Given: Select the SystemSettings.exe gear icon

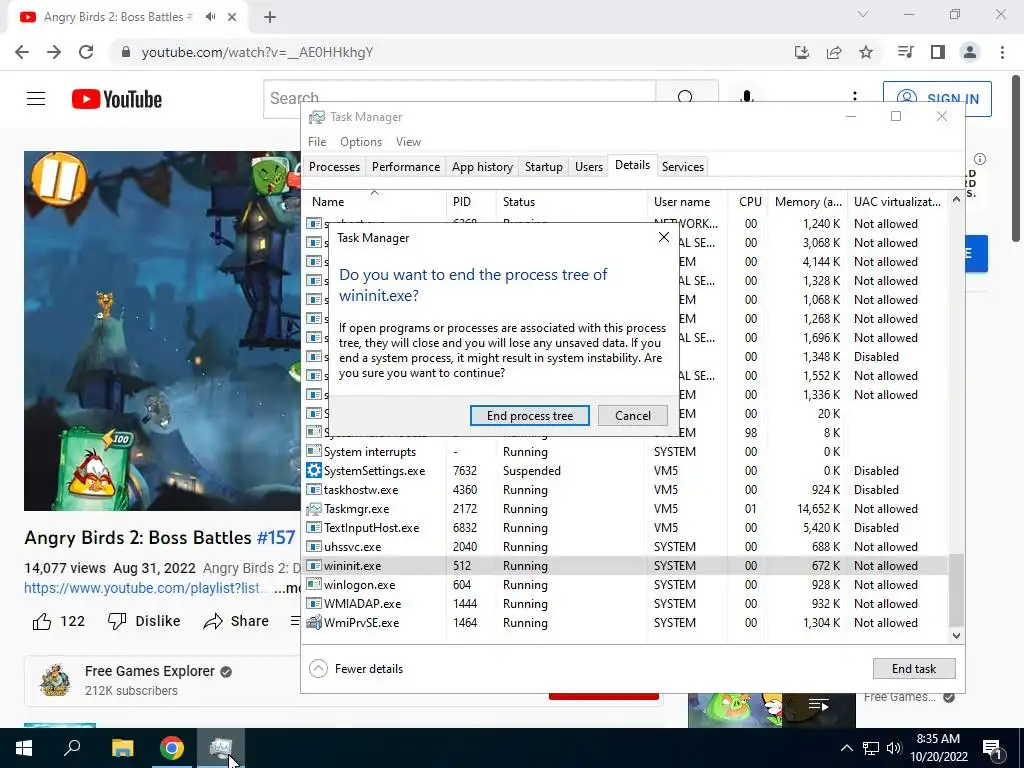Looking at the screenshot, I should coord(313,470).
